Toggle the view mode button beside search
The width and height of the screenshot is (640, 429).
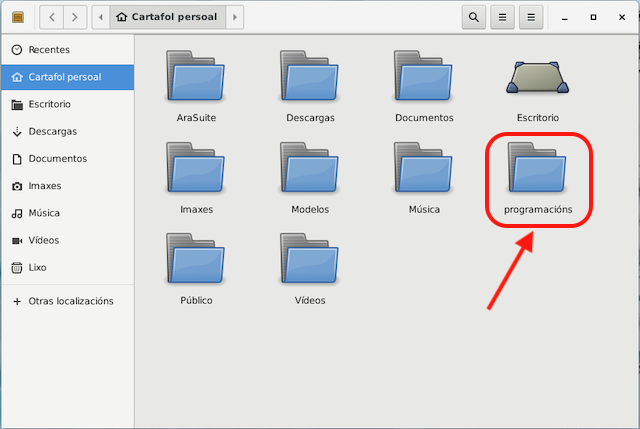[503, 17]
